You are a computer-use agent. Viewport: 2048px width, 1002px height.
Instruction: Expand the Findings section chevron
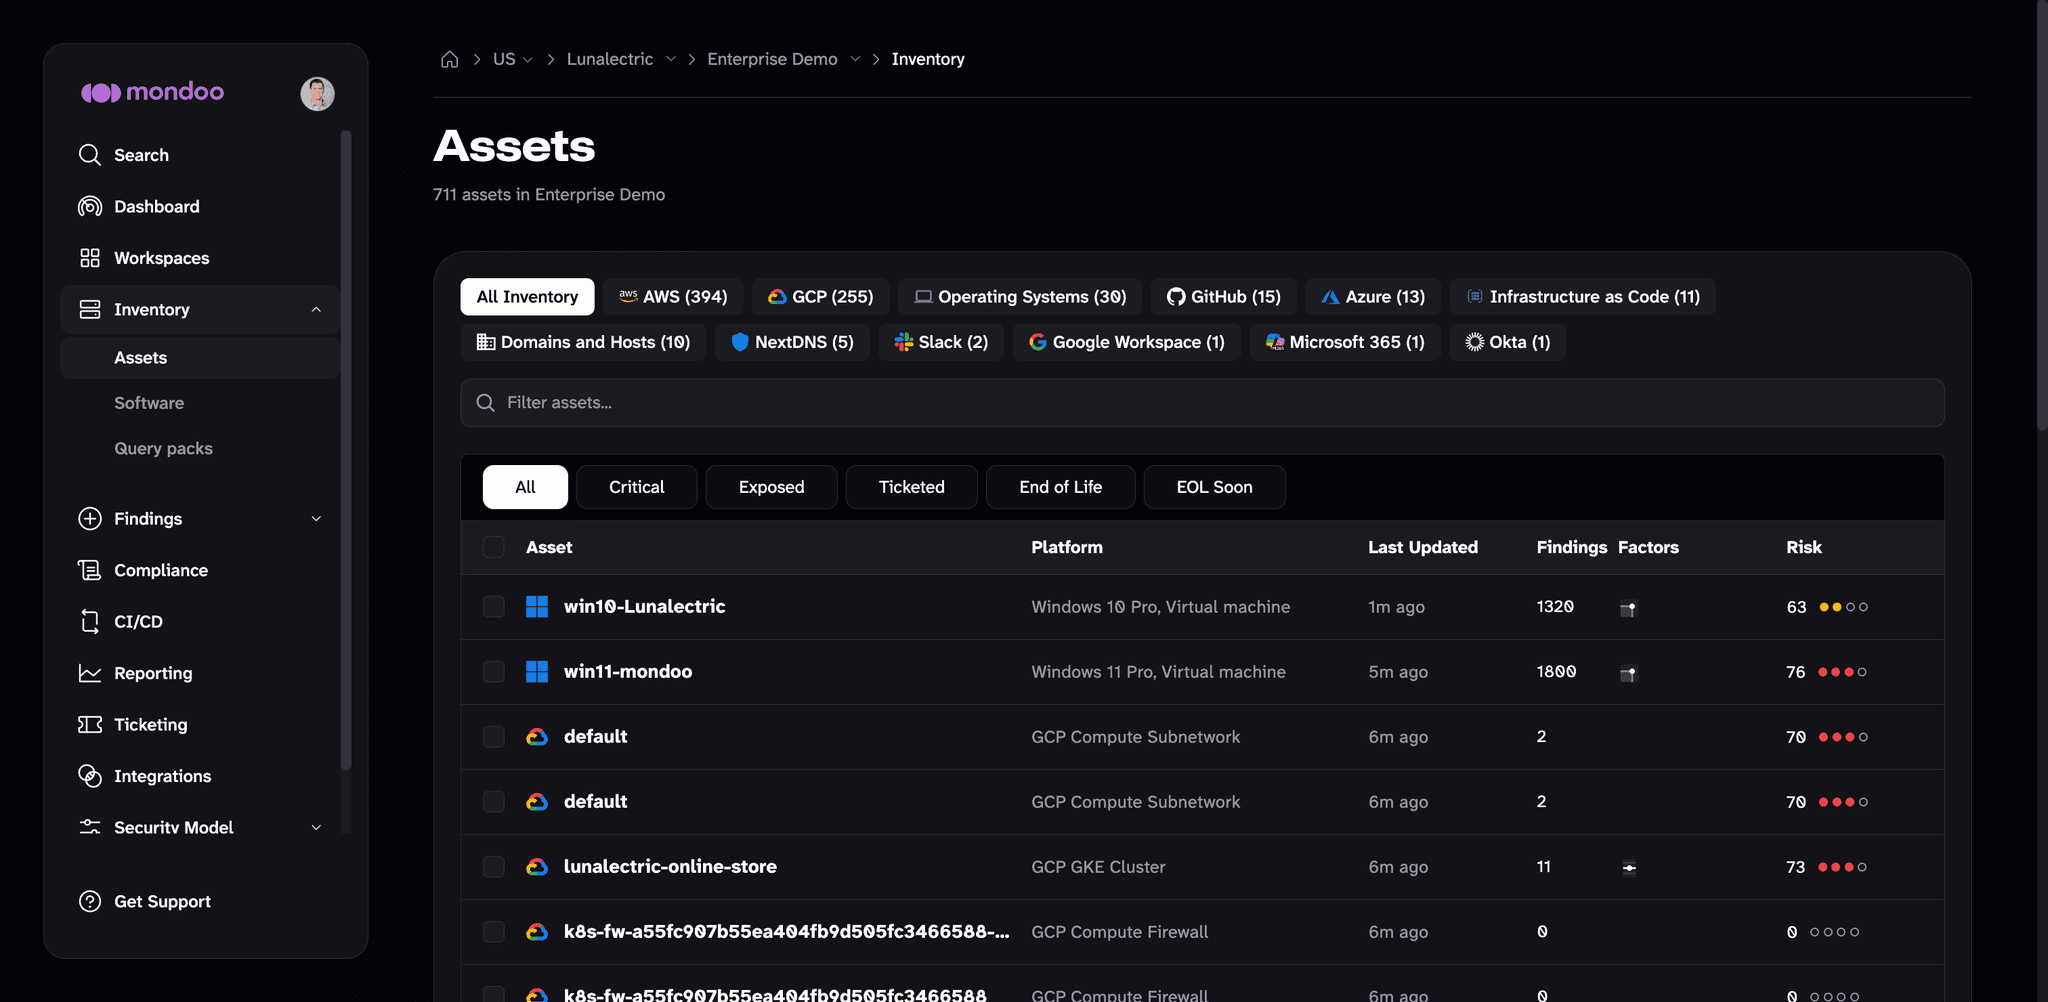(316, 518)
